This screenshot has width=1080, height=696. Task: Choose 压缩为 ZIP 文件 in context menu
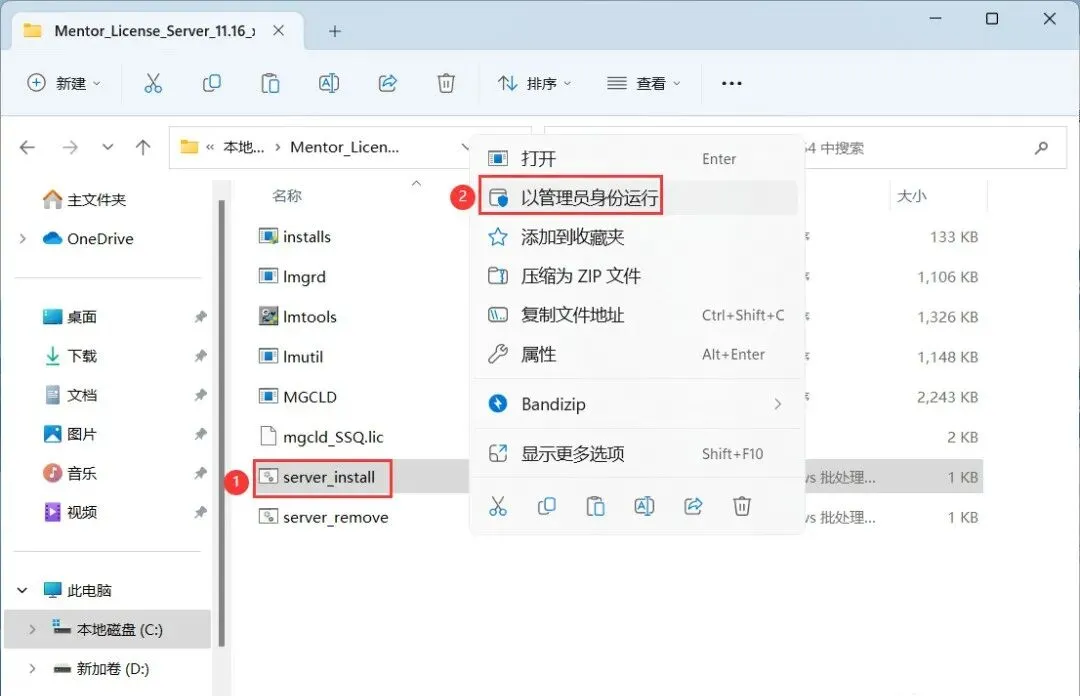(x=636, y=276)
